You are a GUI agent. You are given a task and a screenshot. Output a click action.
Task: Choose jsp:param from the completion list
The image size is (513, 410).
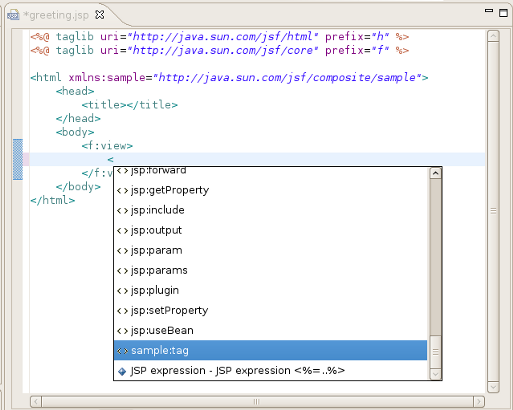point(270,250)
